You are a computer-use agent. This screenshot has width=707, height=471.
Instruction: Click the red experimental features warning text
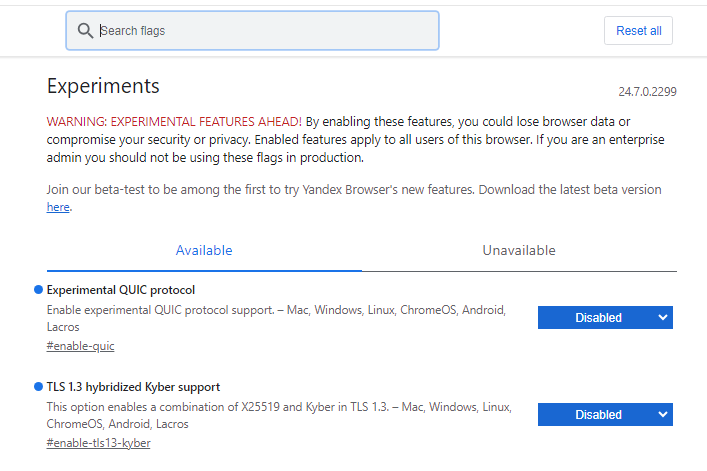click(174, 121)
